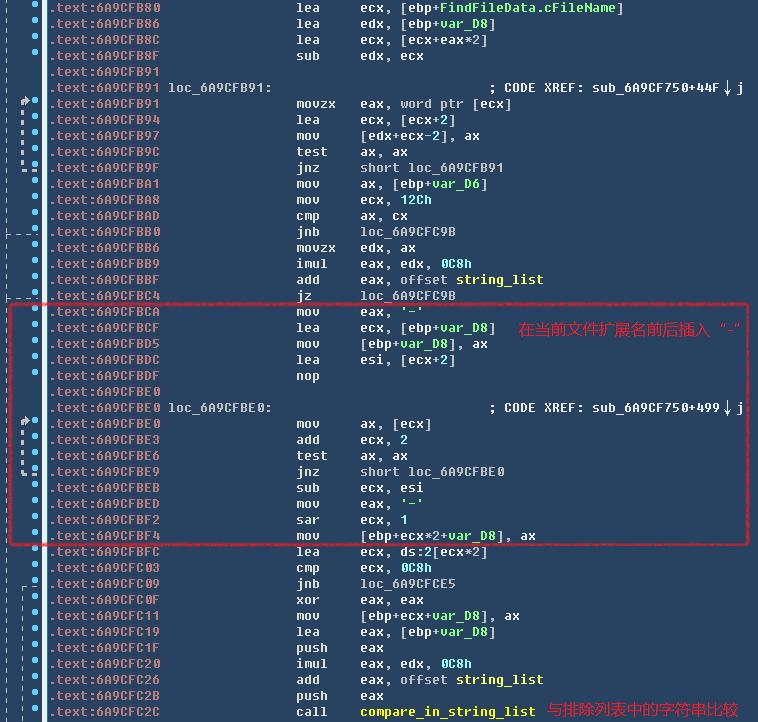Image resolution: width=758 pixels, height=722 pixels.
Task: Jump to loc_6A9CFC9B on the jnb line
Action: click(x=408, y=232)
